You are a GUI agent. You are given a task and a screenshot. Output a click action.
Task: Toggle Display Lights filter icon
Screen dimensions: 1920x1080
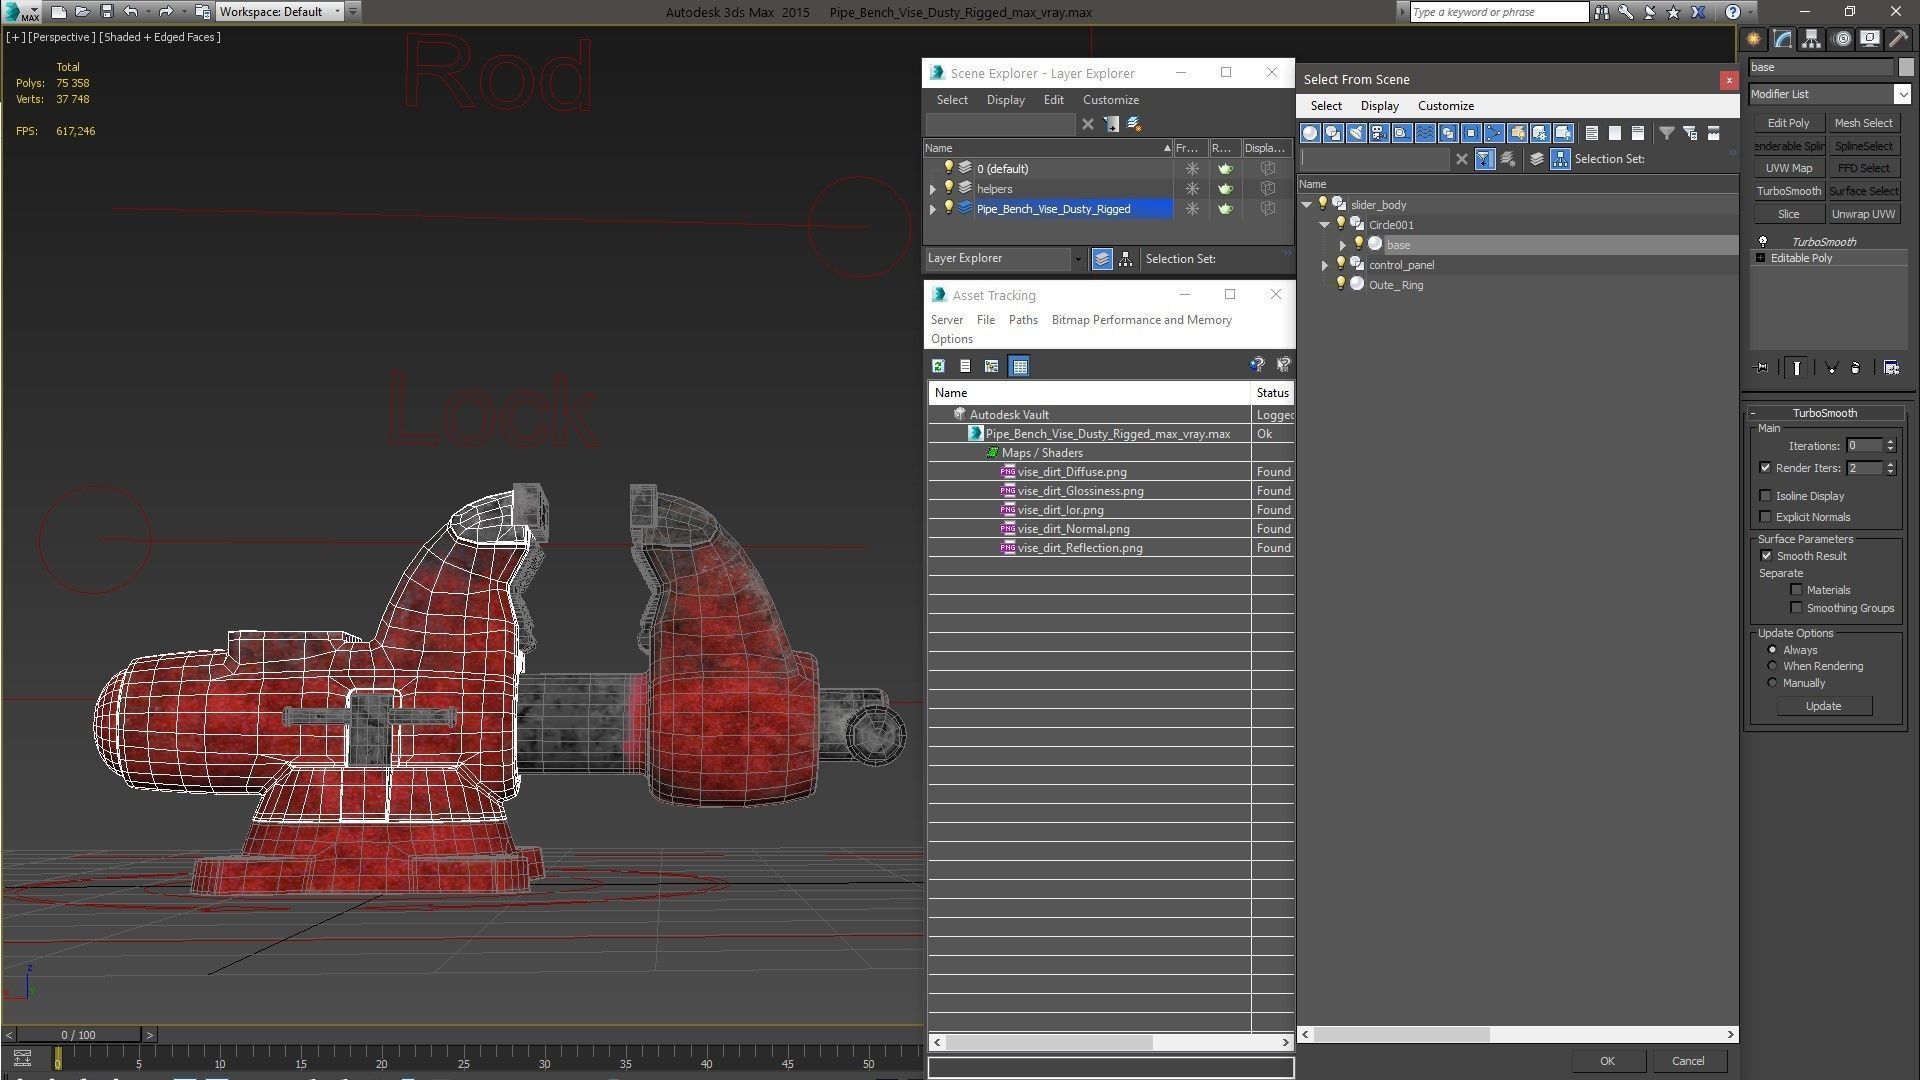pos(1356,133)
